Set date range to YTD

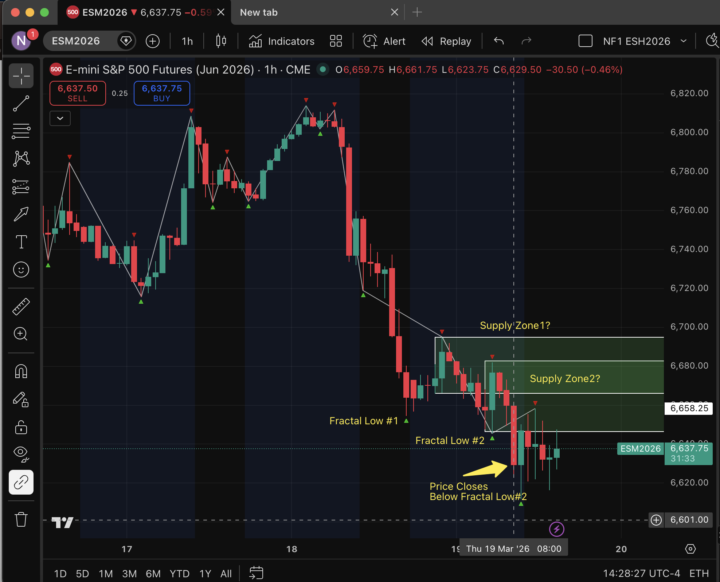(179, 574)
